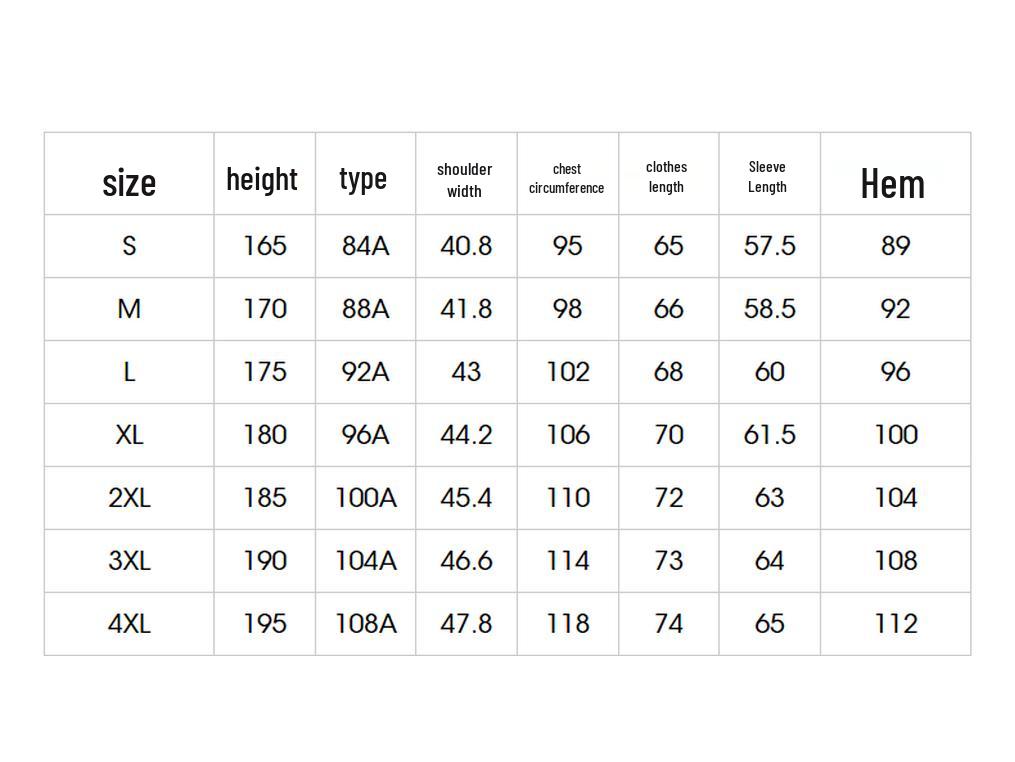Click the sleeve length value 58.5

click(769, 309)
